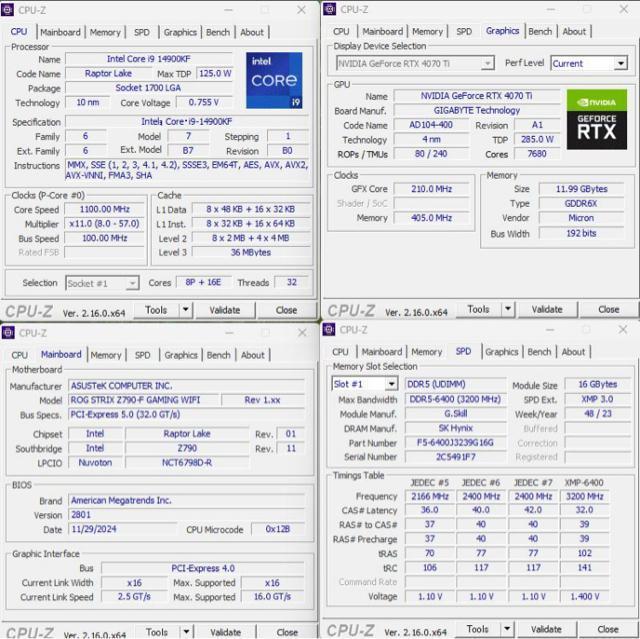Open the Socket #1 selection dropdown
This screenshot has height=639, width=640.
click(x=130, y=283)
